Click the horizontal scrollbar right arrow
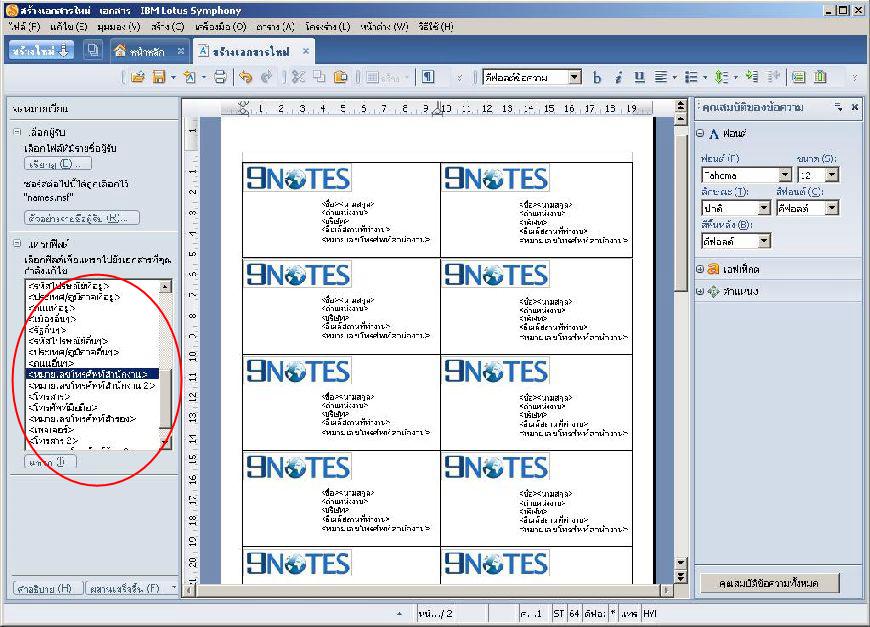This screenshot has width=870, height=627. pos(666,590)
